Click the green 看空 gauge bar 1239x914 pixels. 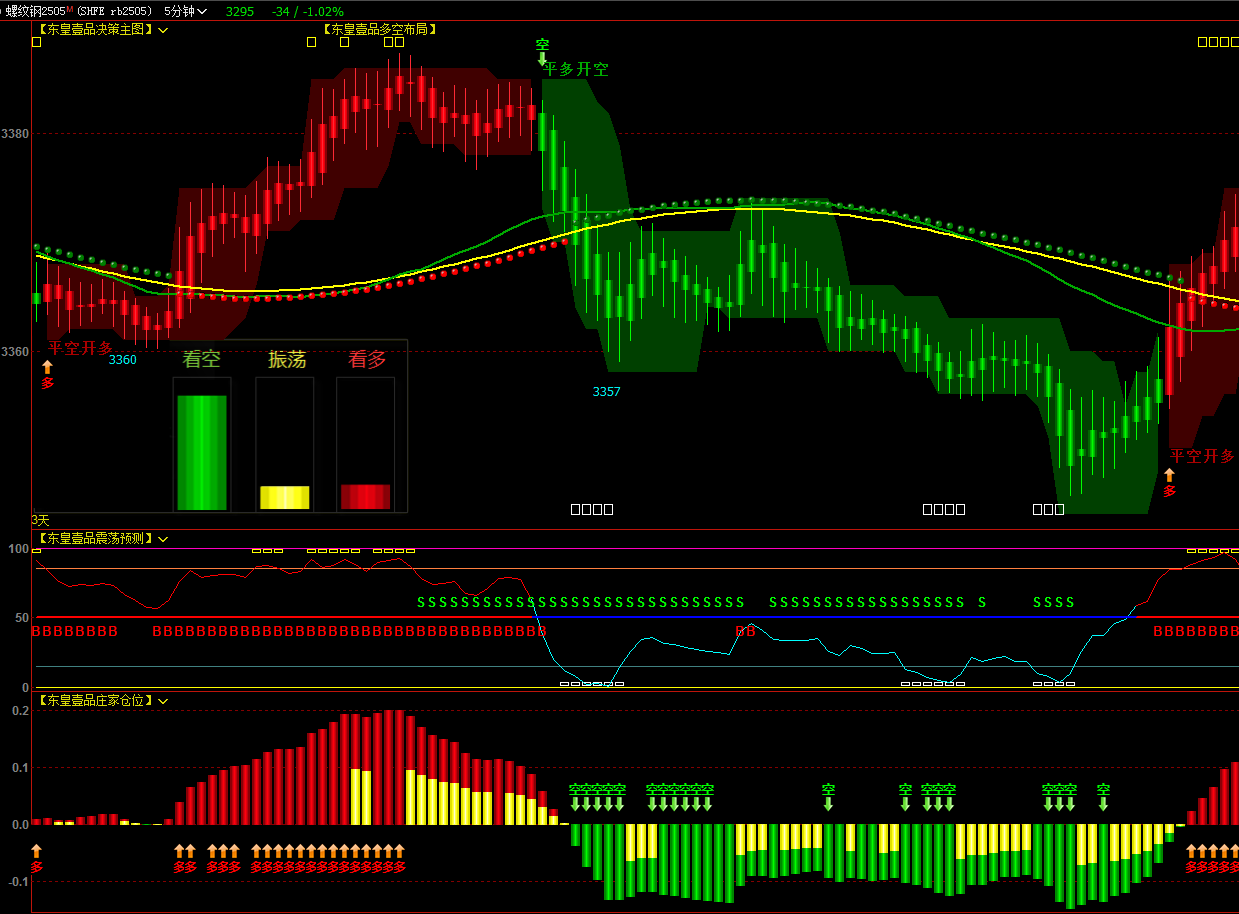click(202, 453)
